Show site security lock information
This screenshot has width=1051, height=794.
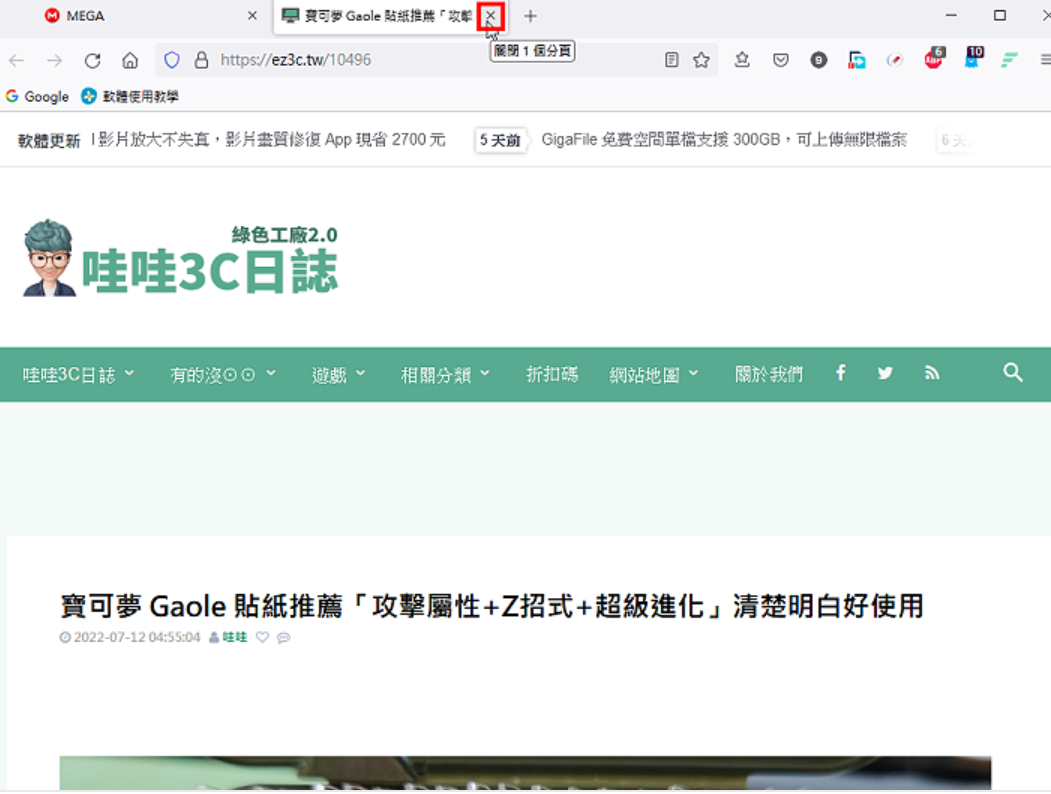[x=201, y=60]
